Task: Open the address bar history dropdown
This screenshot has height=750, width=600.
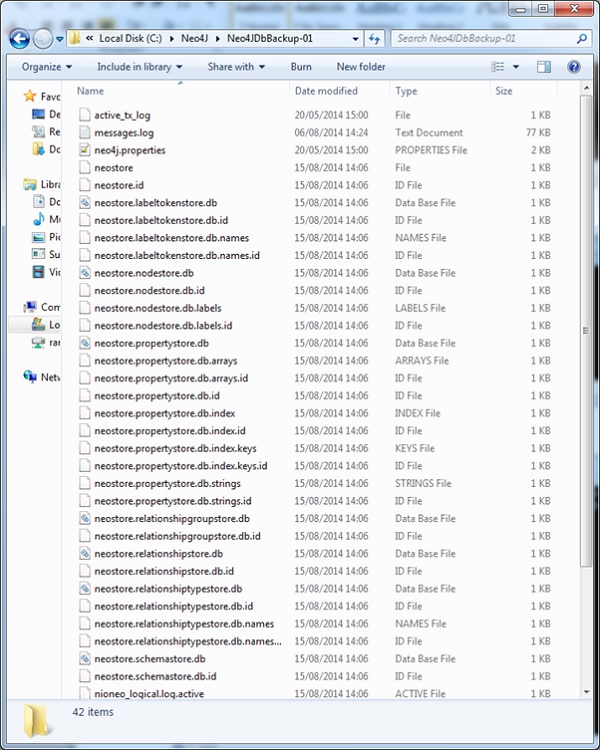Action: point(356,39)
